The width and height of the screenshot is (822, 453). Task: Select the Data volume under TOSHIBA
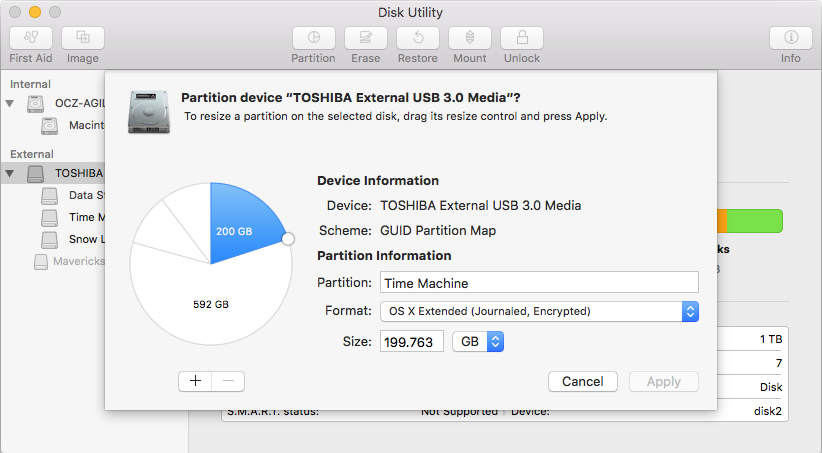pyautogui.click(x=73, y=195)
